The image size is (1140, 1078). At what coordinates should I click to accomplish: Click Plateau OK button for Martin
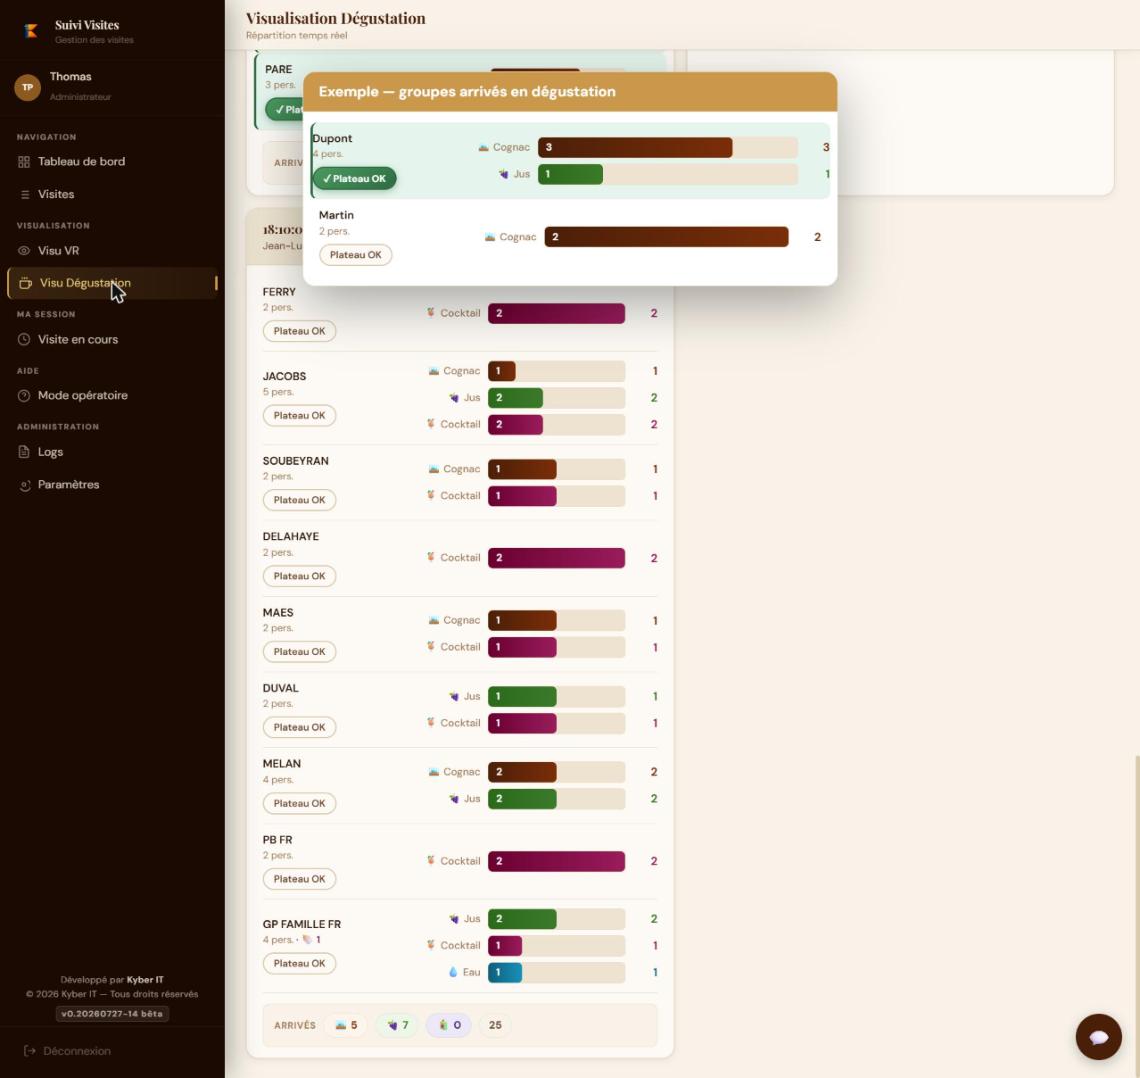click(x=356, y=255)
